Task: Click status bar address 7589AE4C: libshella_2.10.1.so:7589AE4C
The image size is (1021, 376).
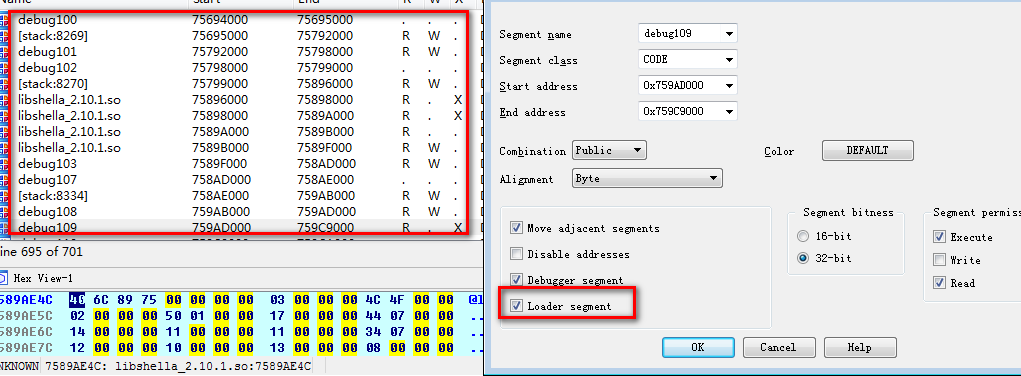Action: (x=177, y=367)
